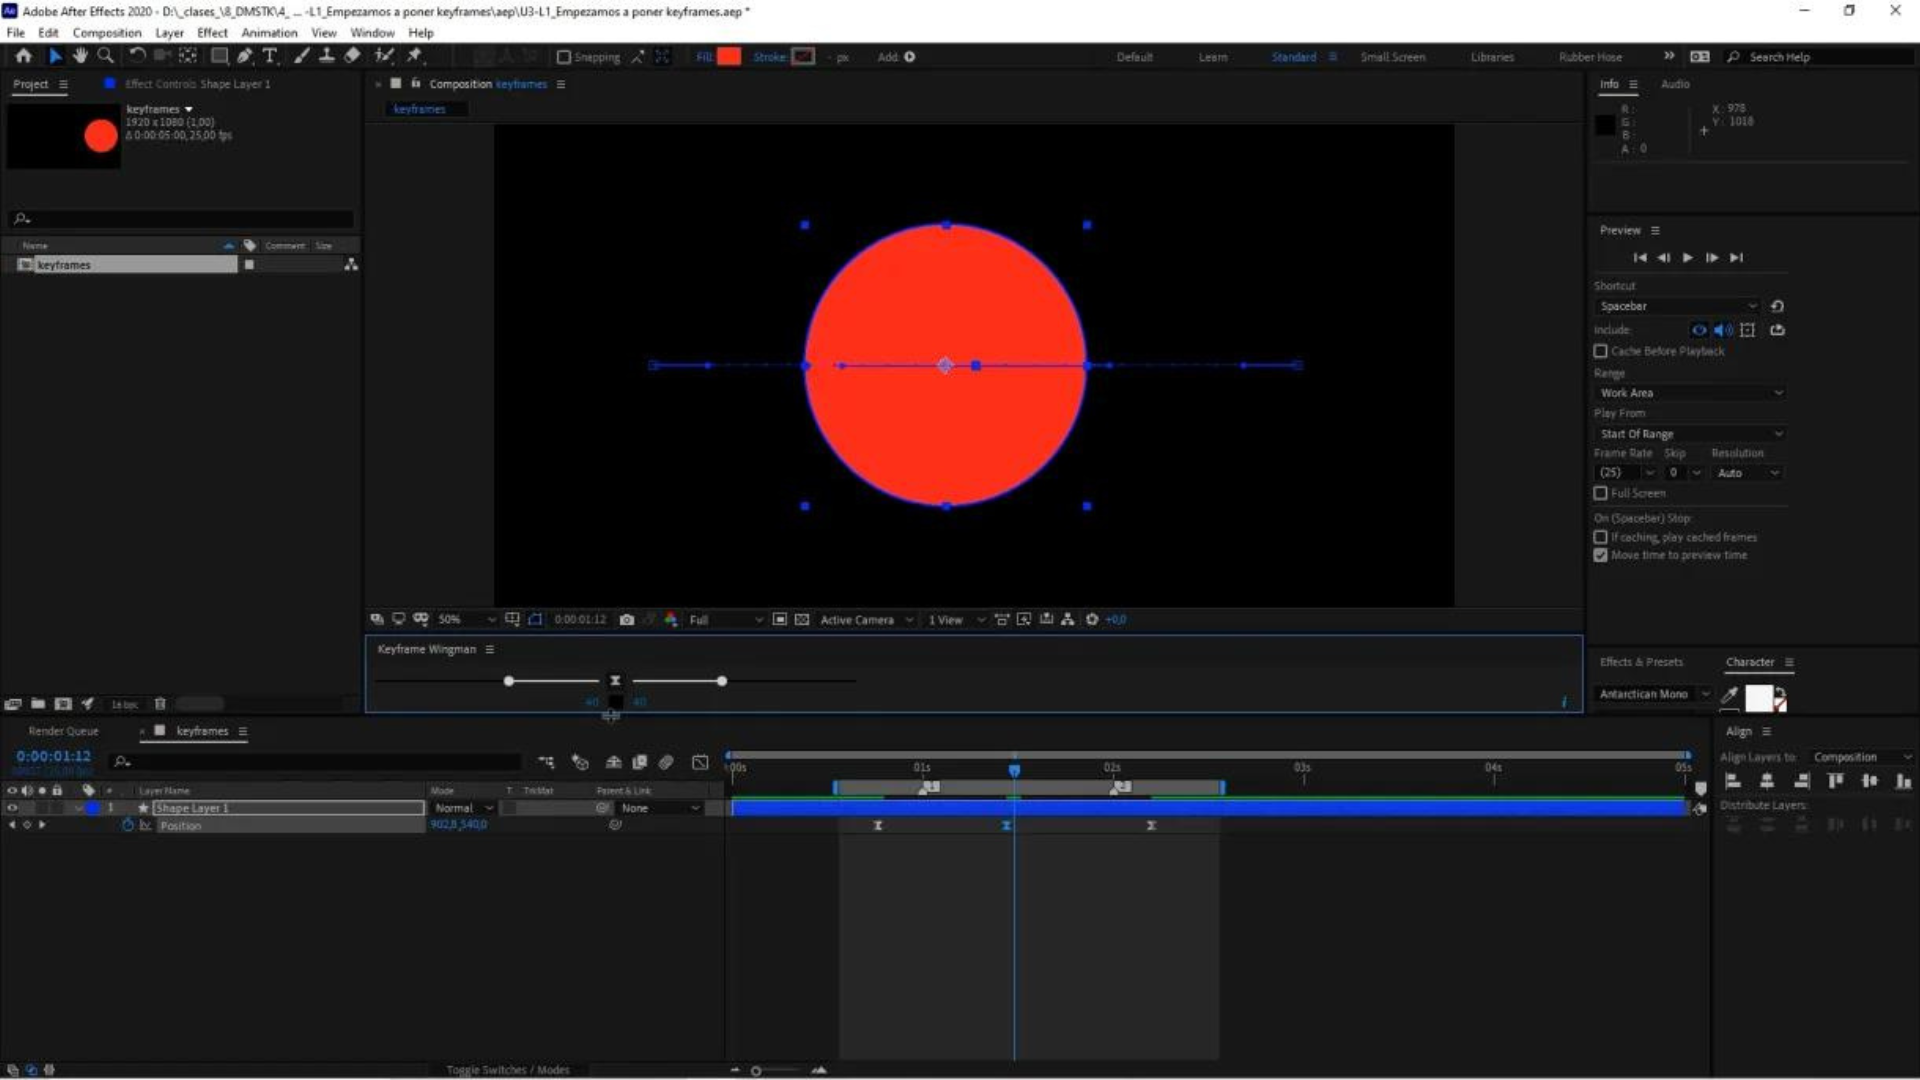Enable Cache Before Playback checkbox
This screenshot has width=1920, height=1080.
1600,351
